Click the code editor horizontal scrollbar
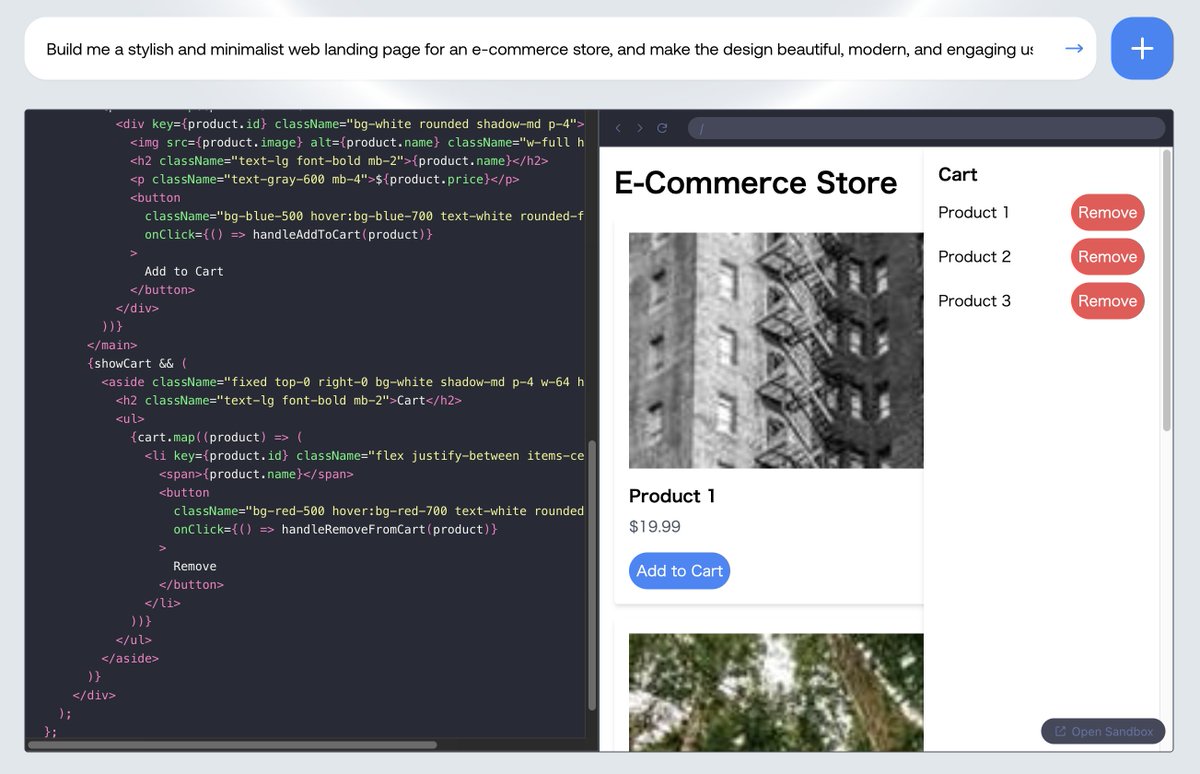The width and height of the screenshot is (1200, 774). click(x=232, y=744)
